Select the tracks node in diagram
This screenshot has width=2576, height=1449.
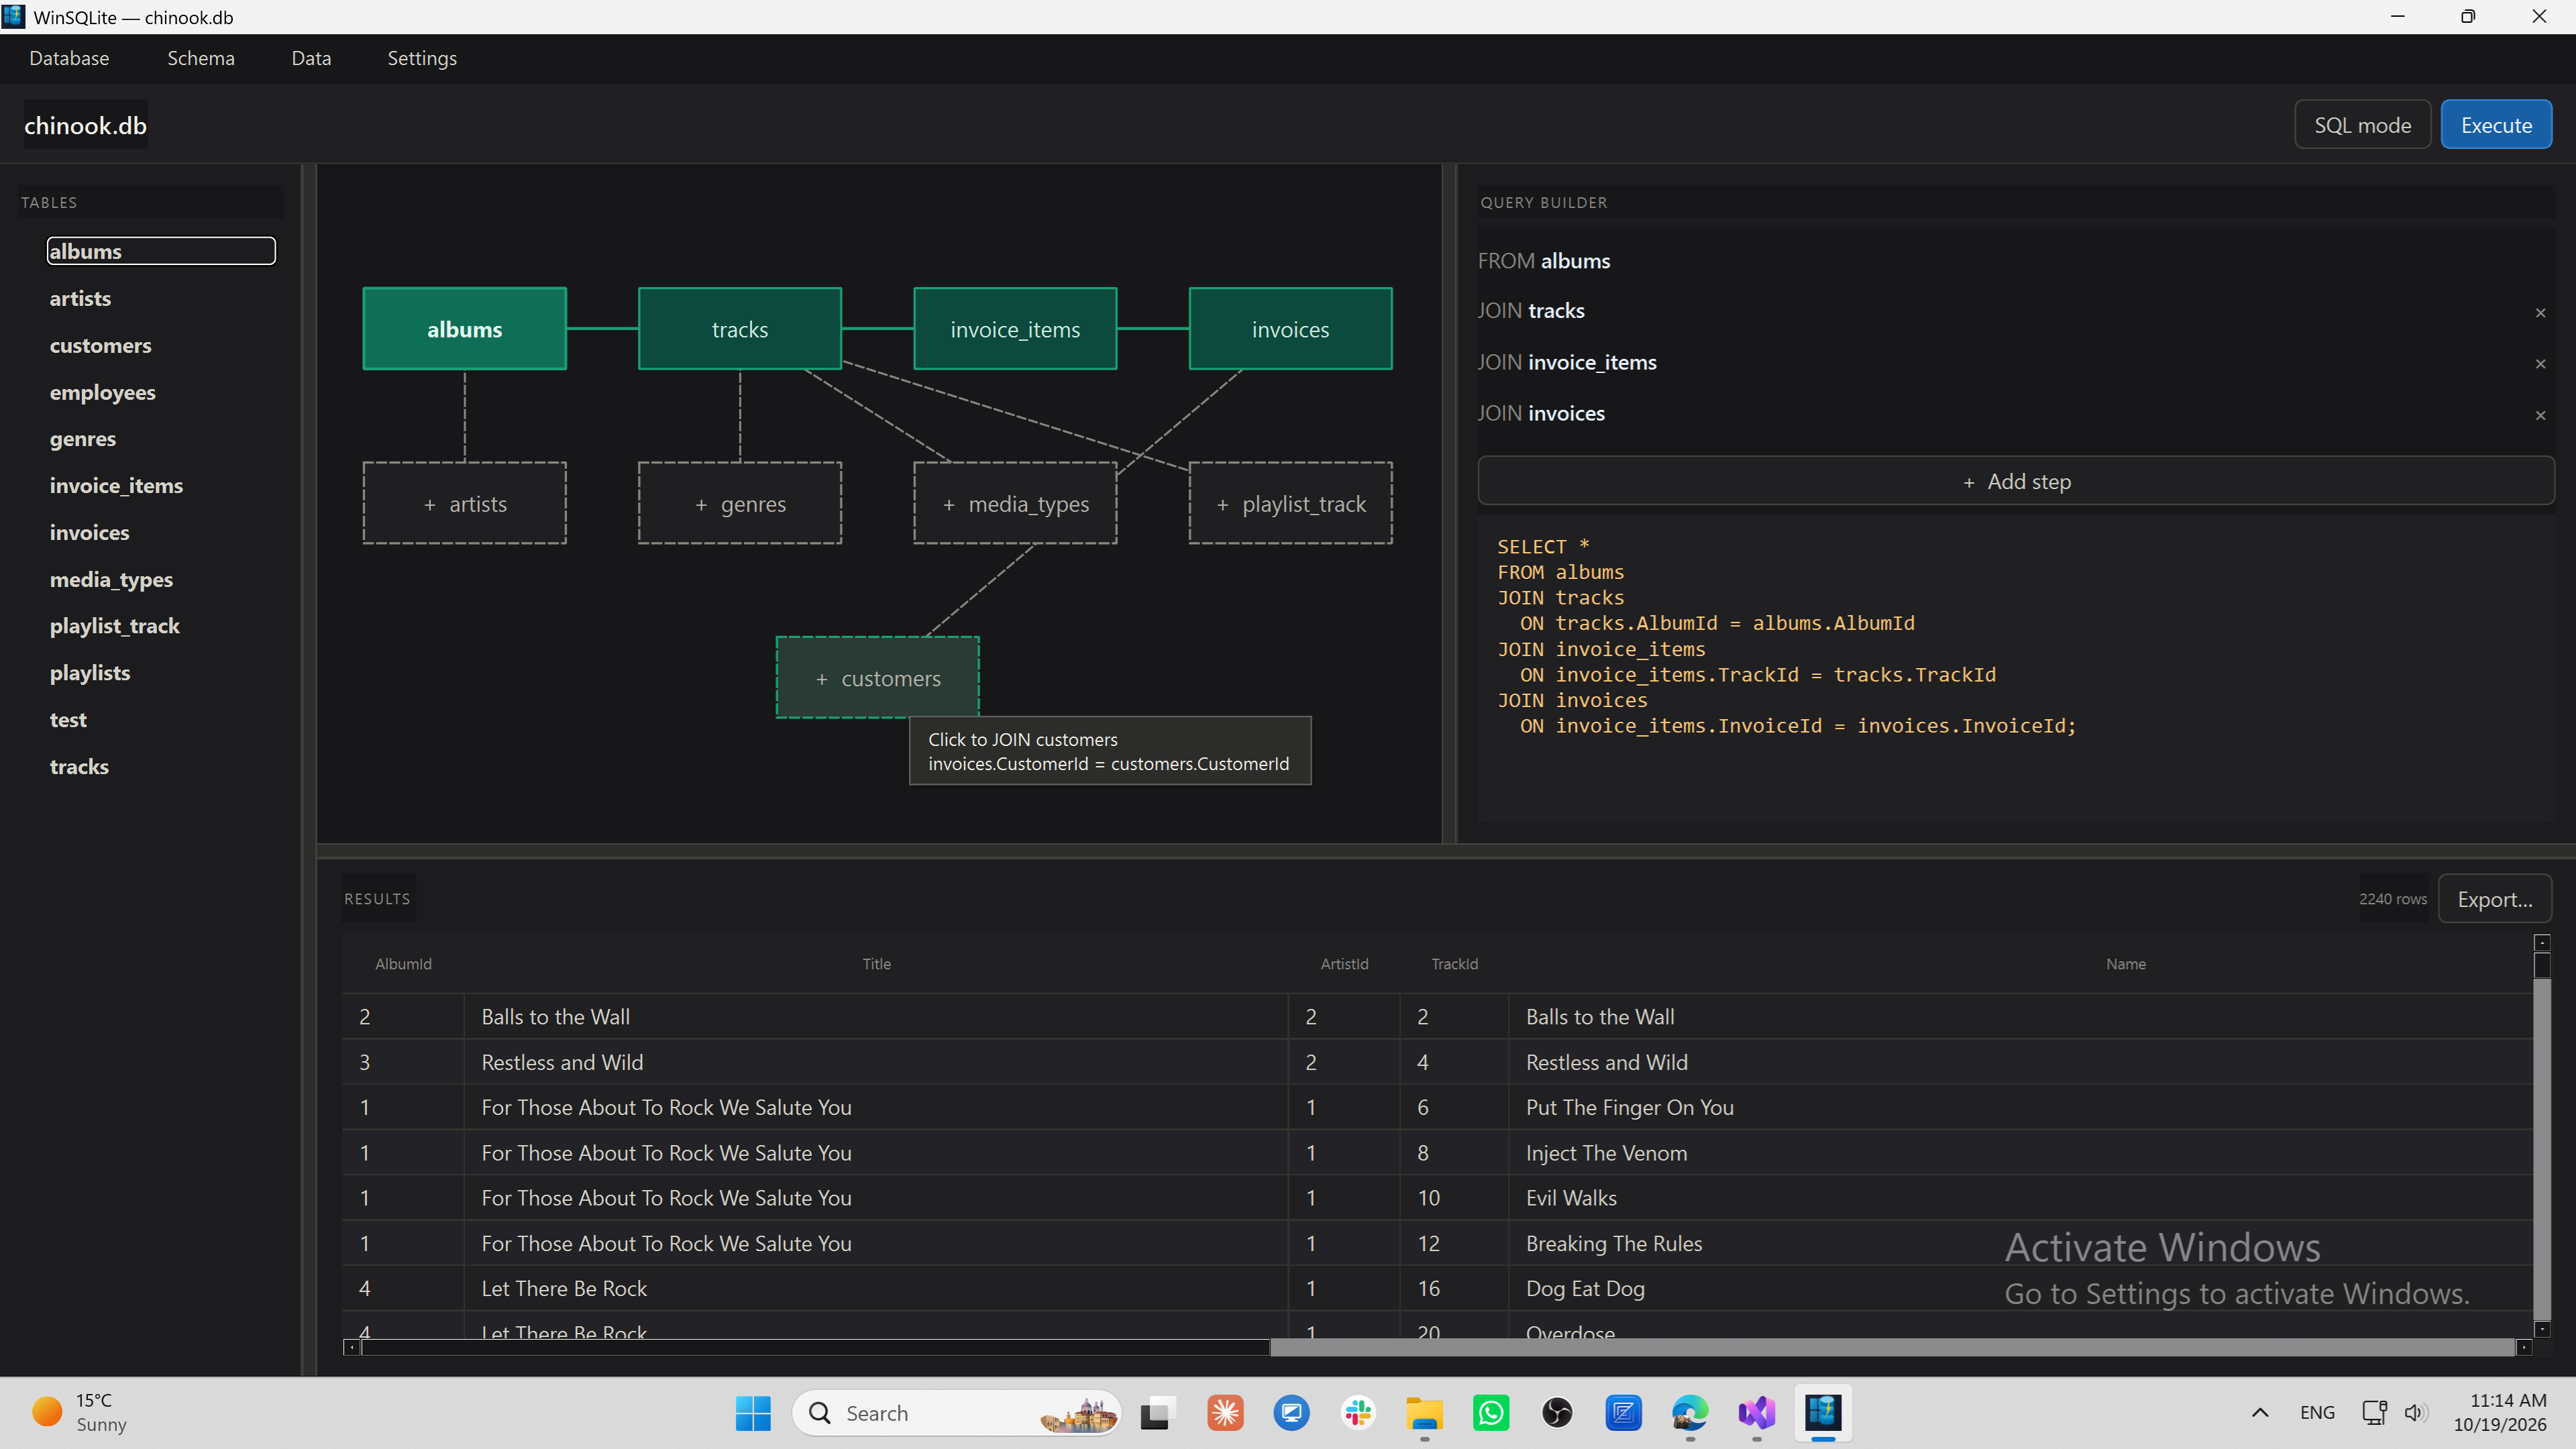740,329
